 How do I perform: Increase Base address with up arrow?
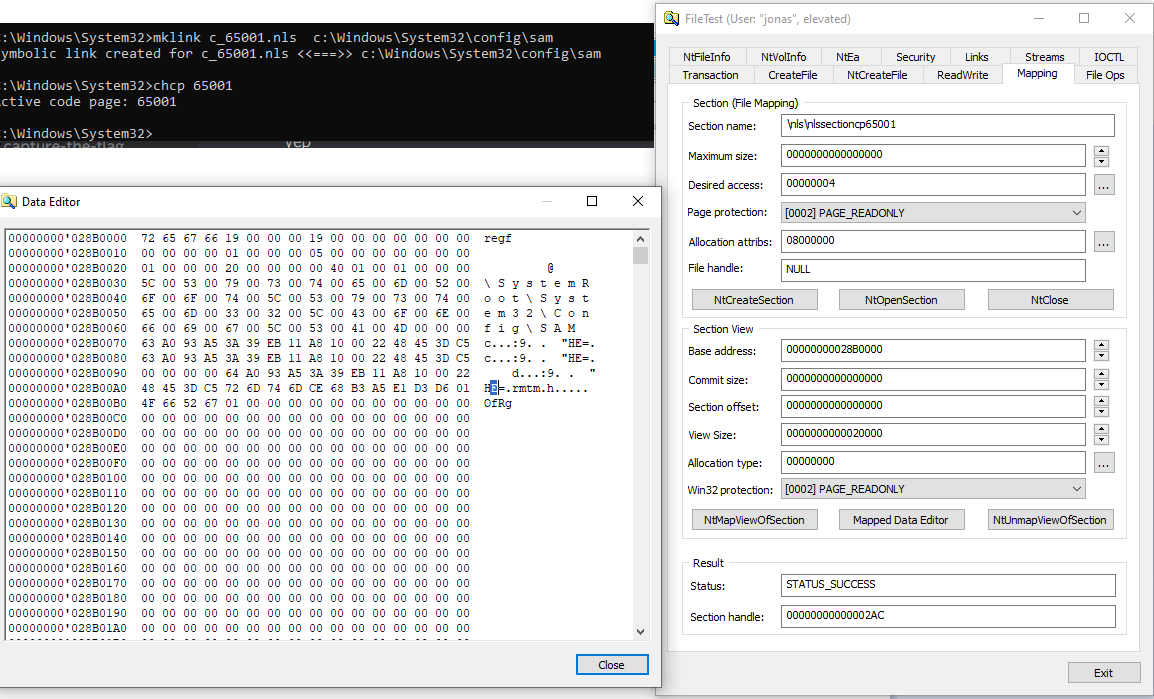pyautogui.click(x=1101, y=345)
